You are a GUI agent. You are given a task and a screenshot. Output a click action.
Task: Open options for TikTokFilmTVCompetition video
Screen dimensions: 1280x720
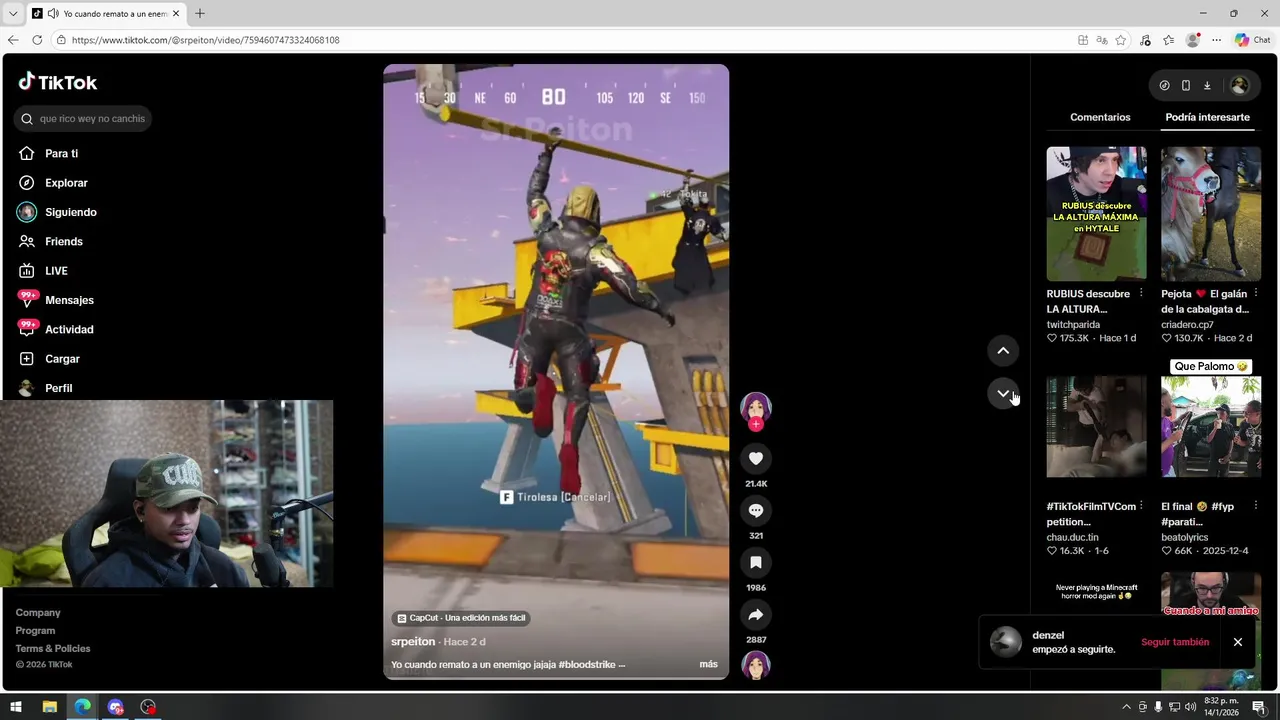pos(1141,506)
